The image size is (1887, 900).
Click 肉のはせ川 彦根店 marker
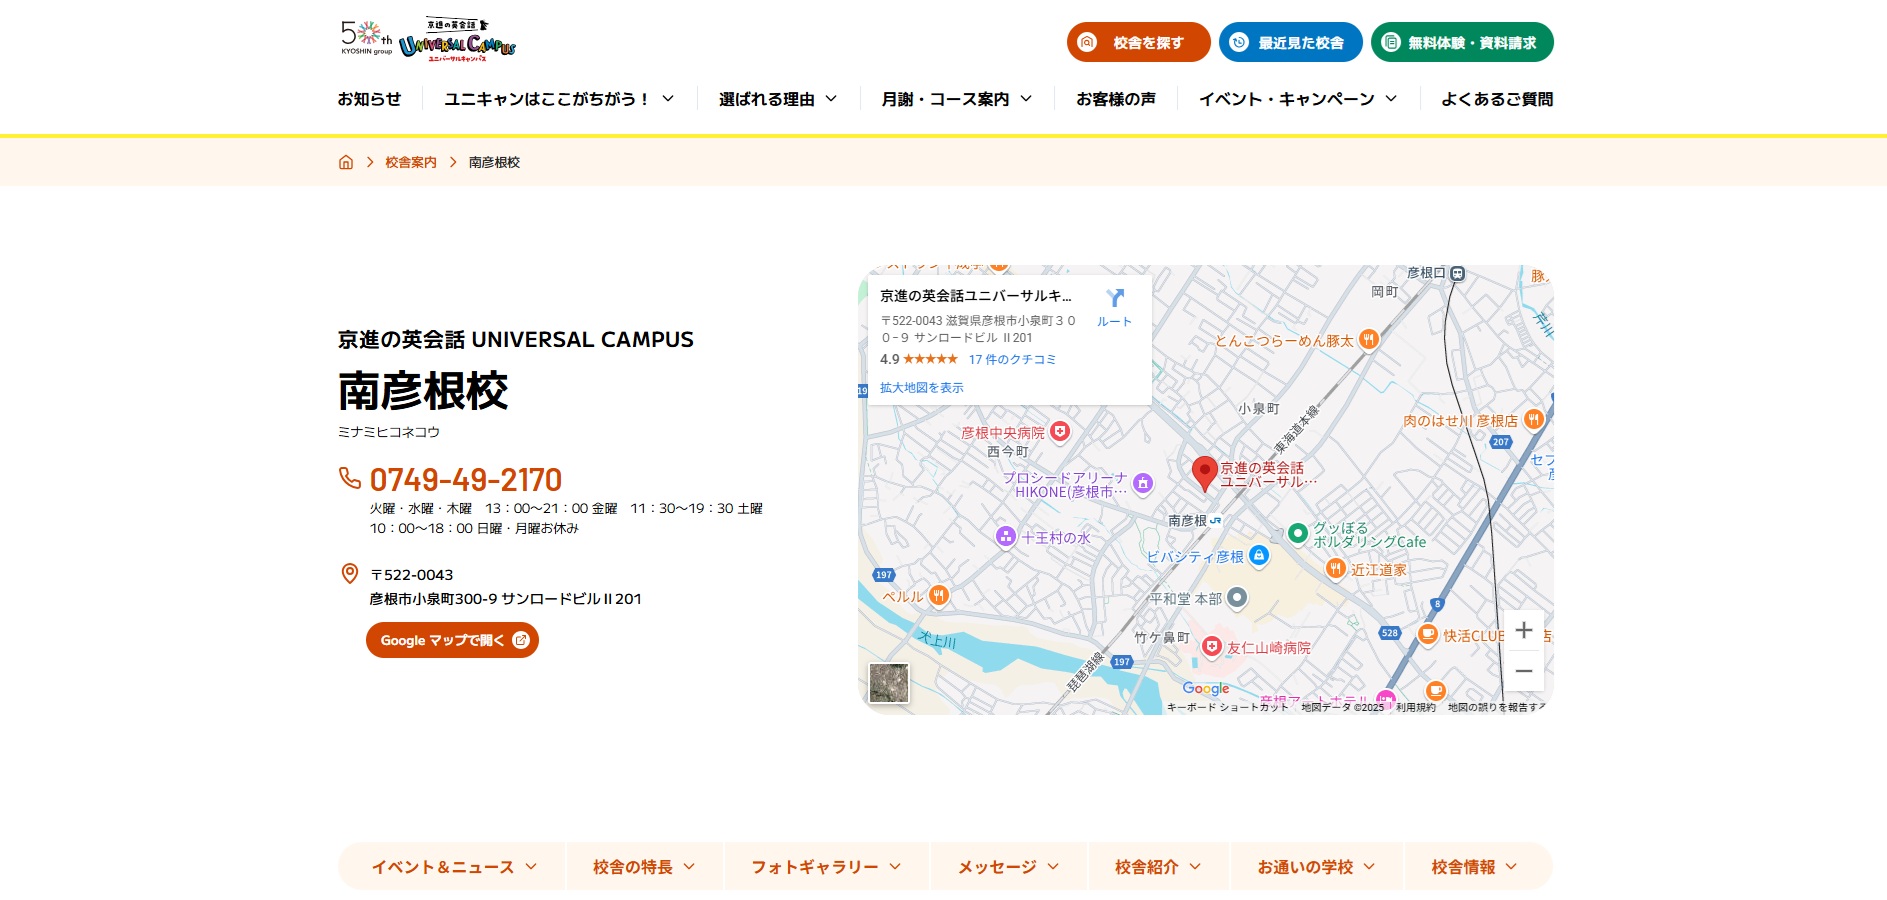coord(1533,420)
